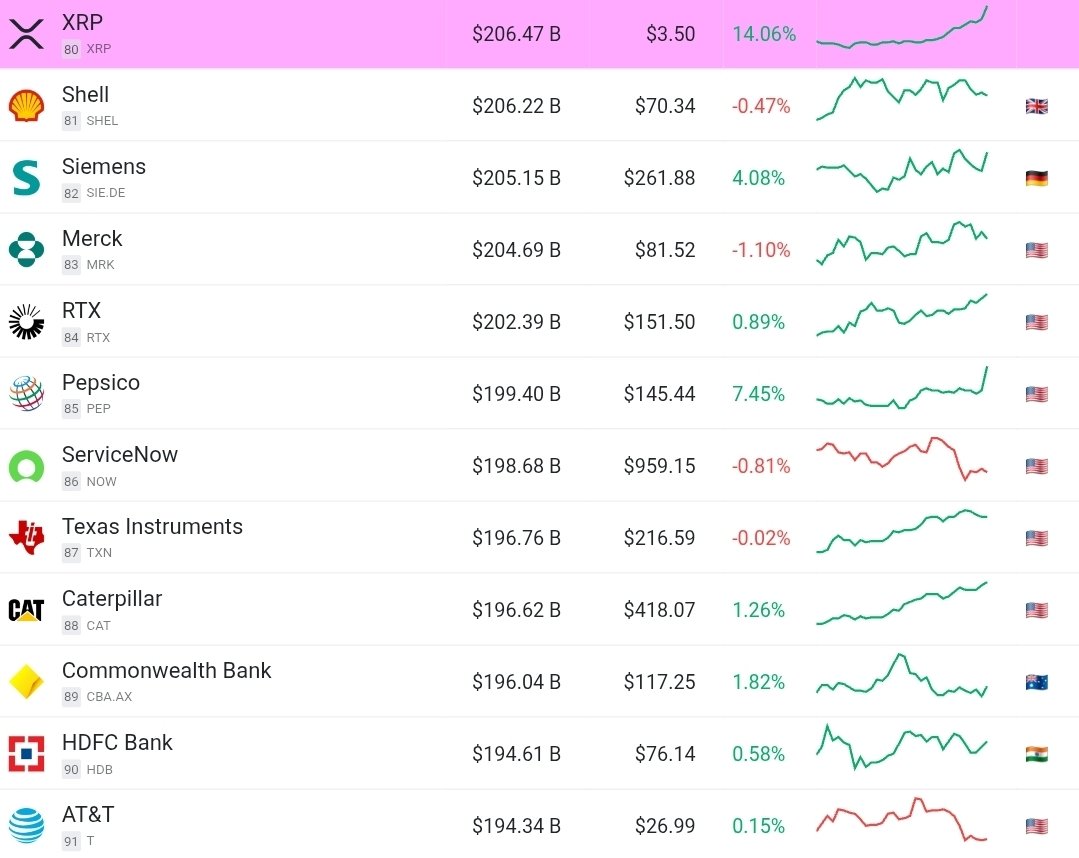Click the US flag in Texas Instruments row
Image resolution: width=1079 pixels, height=858 pixels.
click(x=1036, y=538)
